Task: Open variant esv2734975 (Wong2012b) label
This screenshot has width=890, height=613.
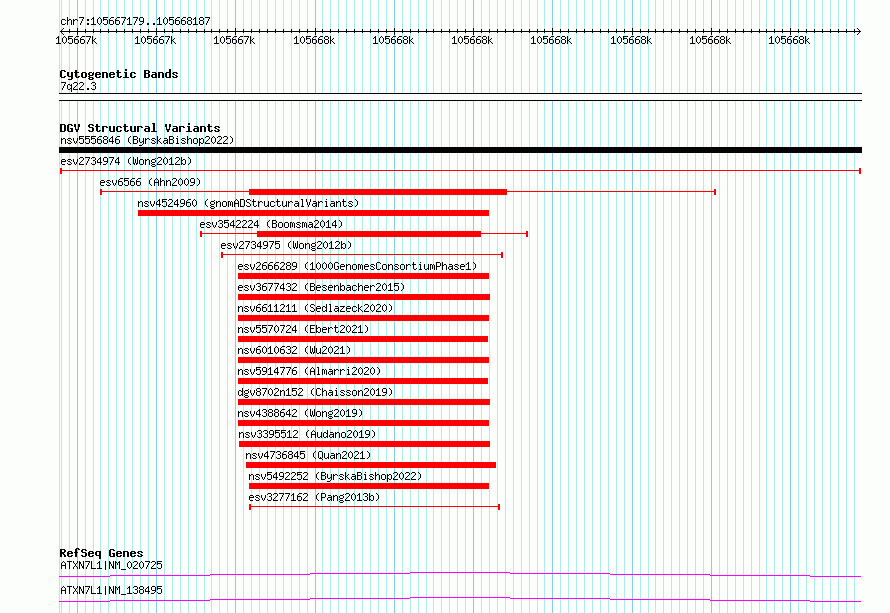Action: pos(286,245)
